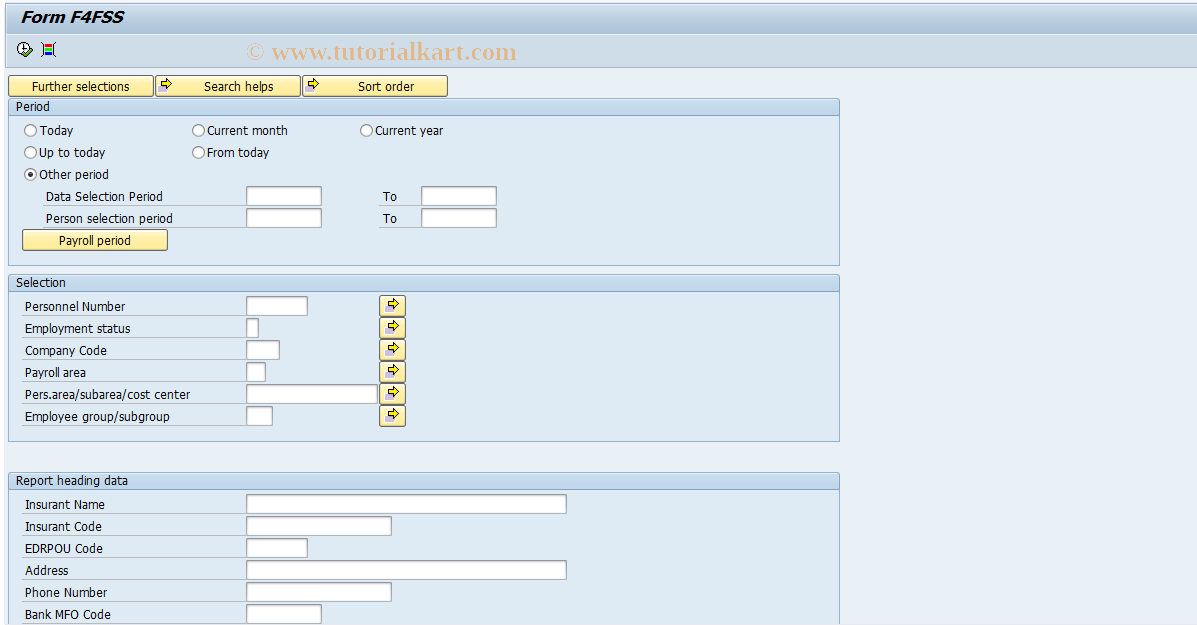Open multiple selection for Company Code

pos(392,350)
